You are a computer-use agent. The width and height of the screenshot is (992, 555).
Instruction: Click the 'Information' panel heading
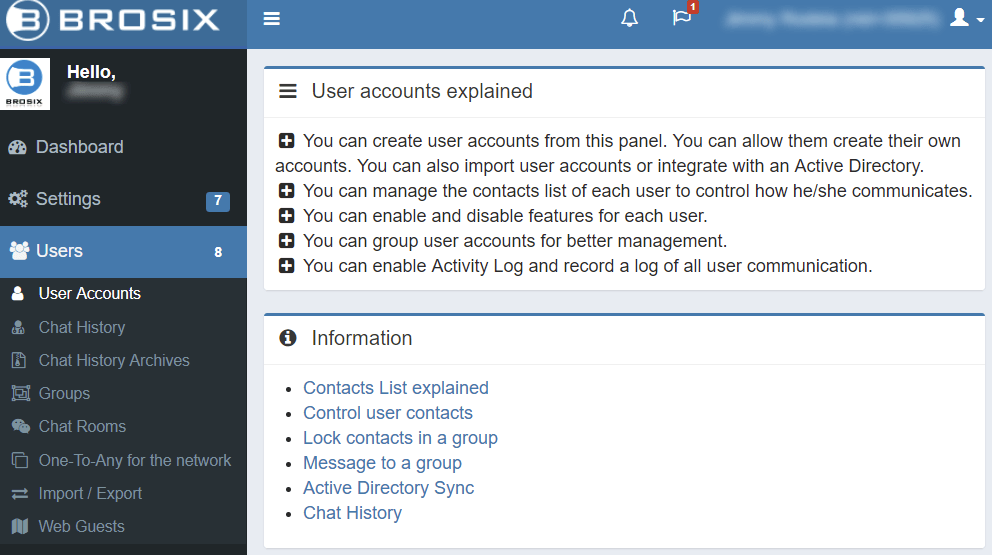pos(361,338)
